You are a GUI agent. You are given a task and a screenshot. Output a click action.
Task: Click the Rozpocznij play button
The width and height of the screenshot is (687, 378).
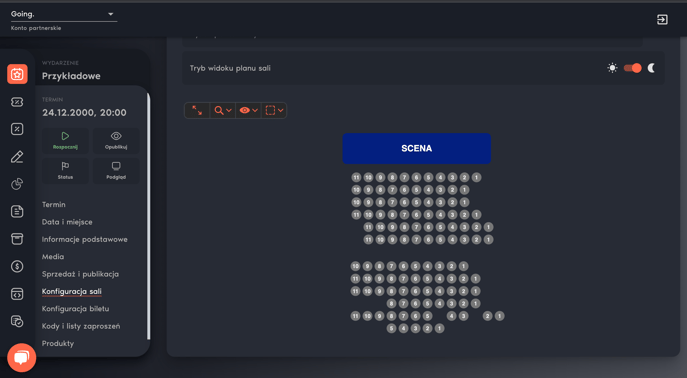(x=65, y=141)
